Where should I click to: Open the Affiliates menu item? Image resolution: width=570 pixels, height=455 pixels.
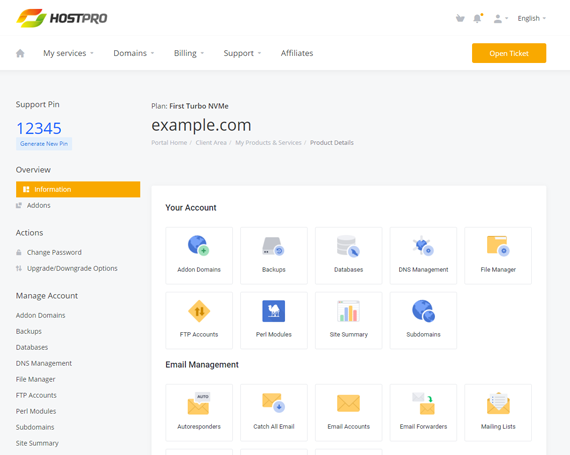coord(297,53)
